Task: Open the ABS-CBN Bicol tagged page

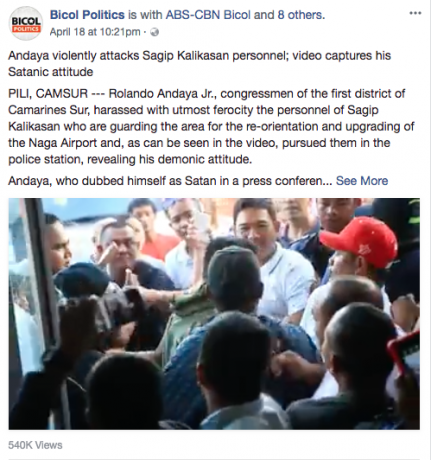Action: pyautogui.click(x=208, y=15)
